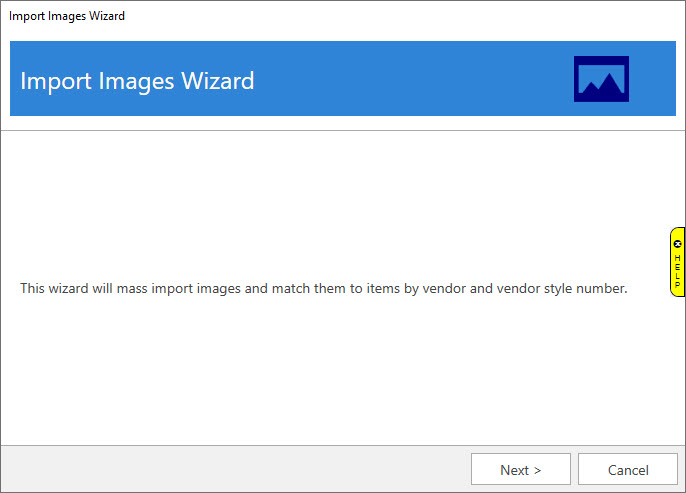Open the yellow HELP side tab
This screenshot has width=686, height=493.
tap(677, 268)
